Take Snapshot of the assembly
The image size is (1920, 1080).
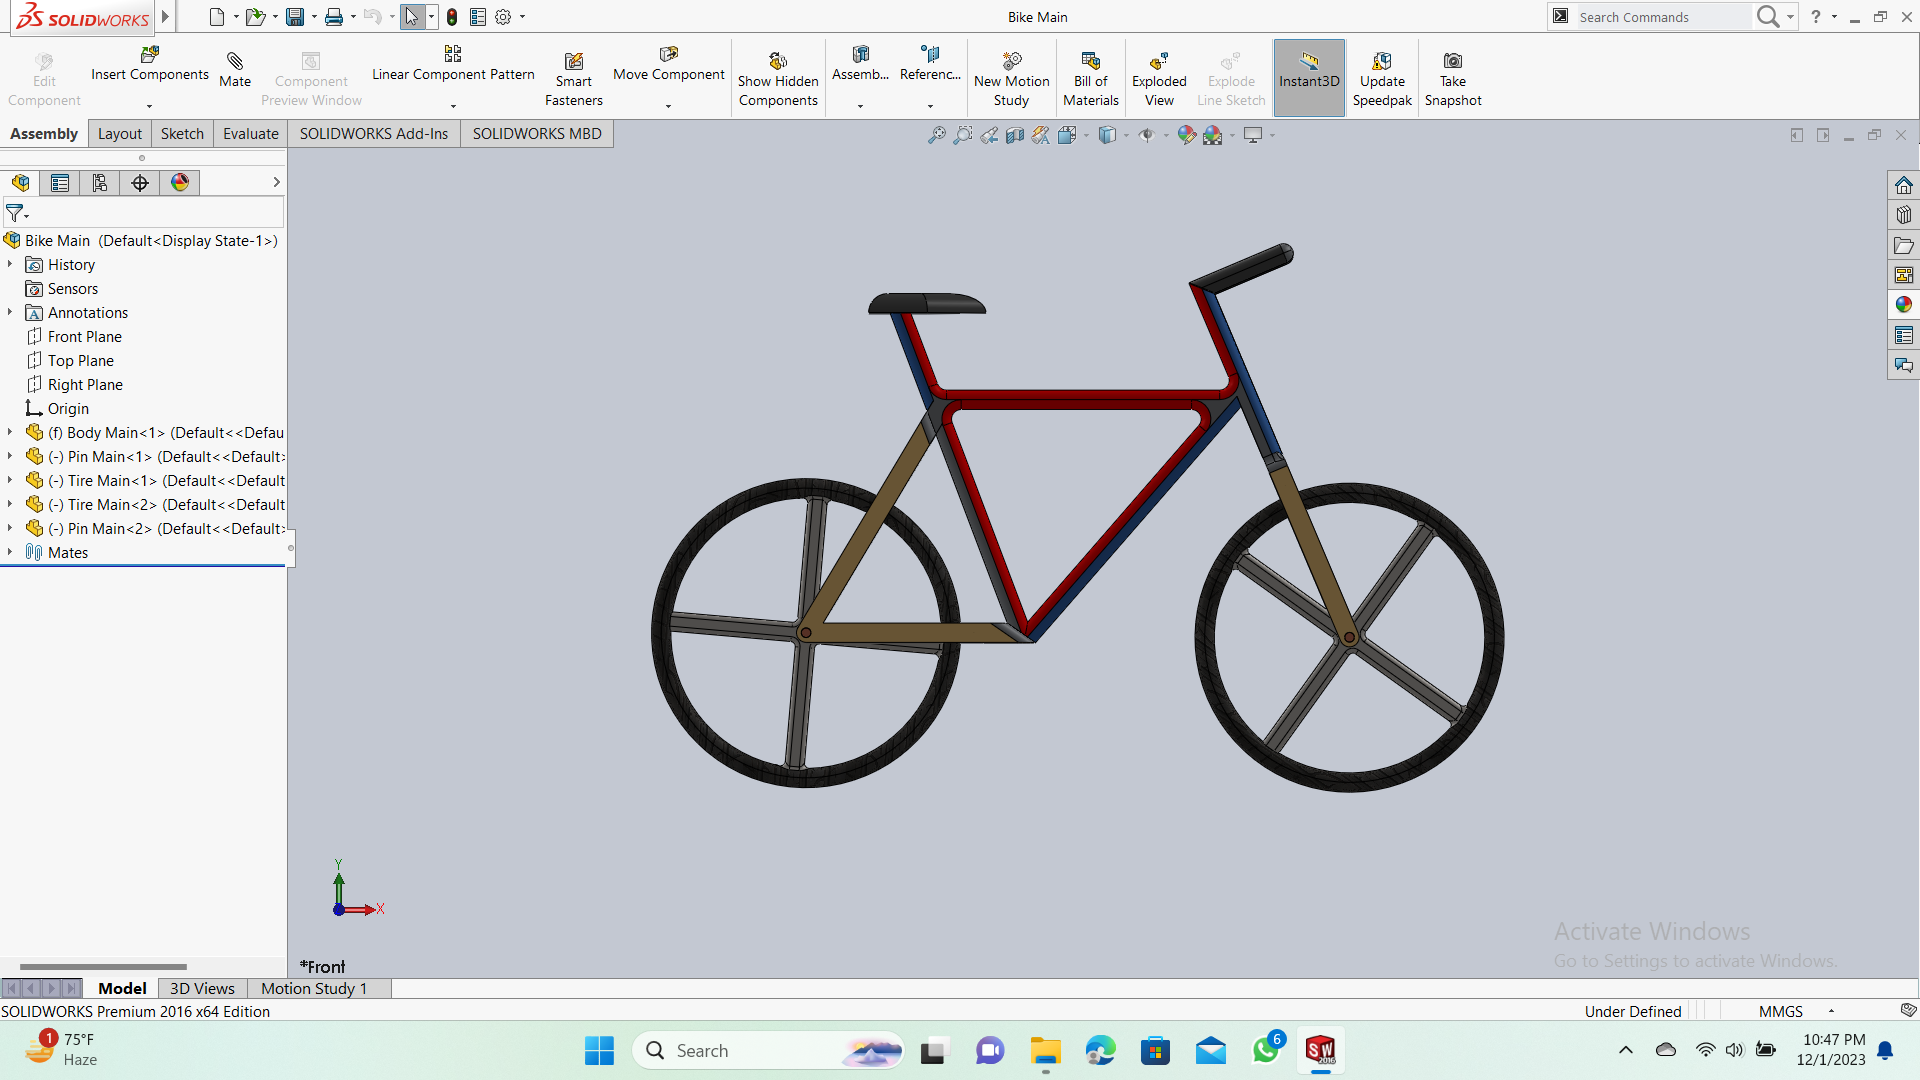point(1453,79)
